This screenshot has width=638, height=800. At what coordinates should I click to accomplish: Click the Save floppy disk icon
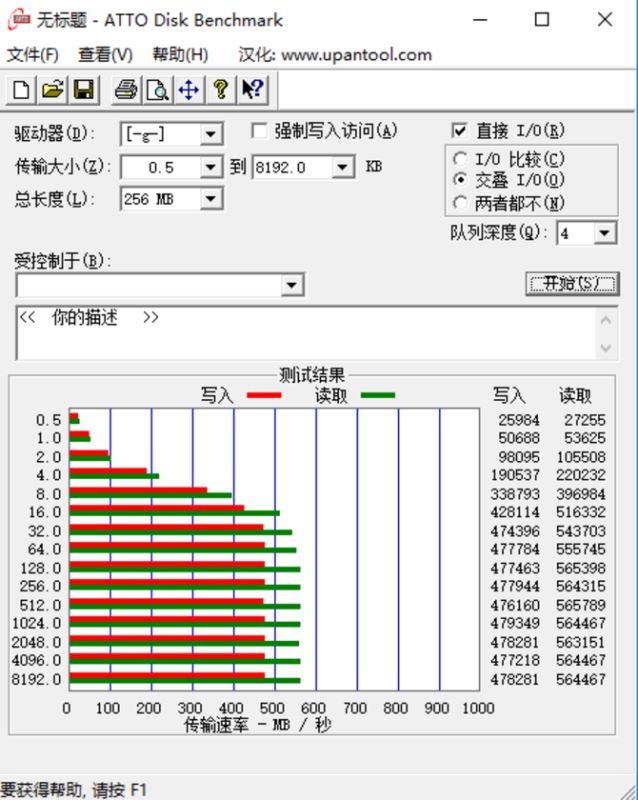[84, 90]
